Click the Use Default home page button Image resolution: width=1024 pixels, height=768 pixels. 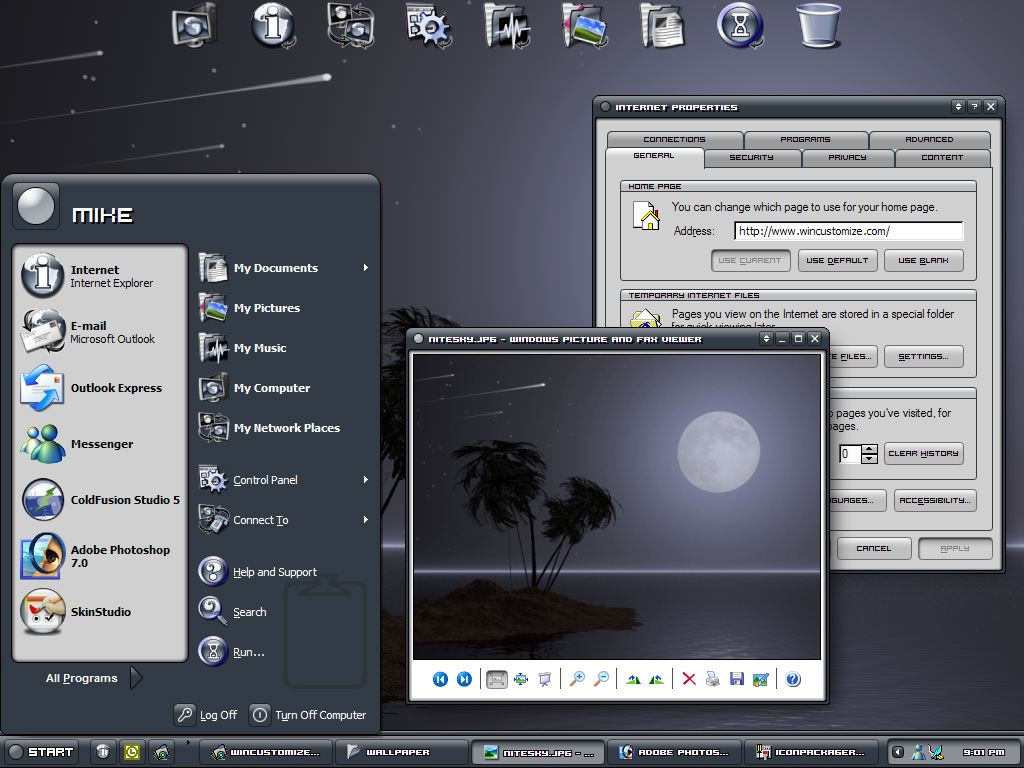tap(837, 261)
